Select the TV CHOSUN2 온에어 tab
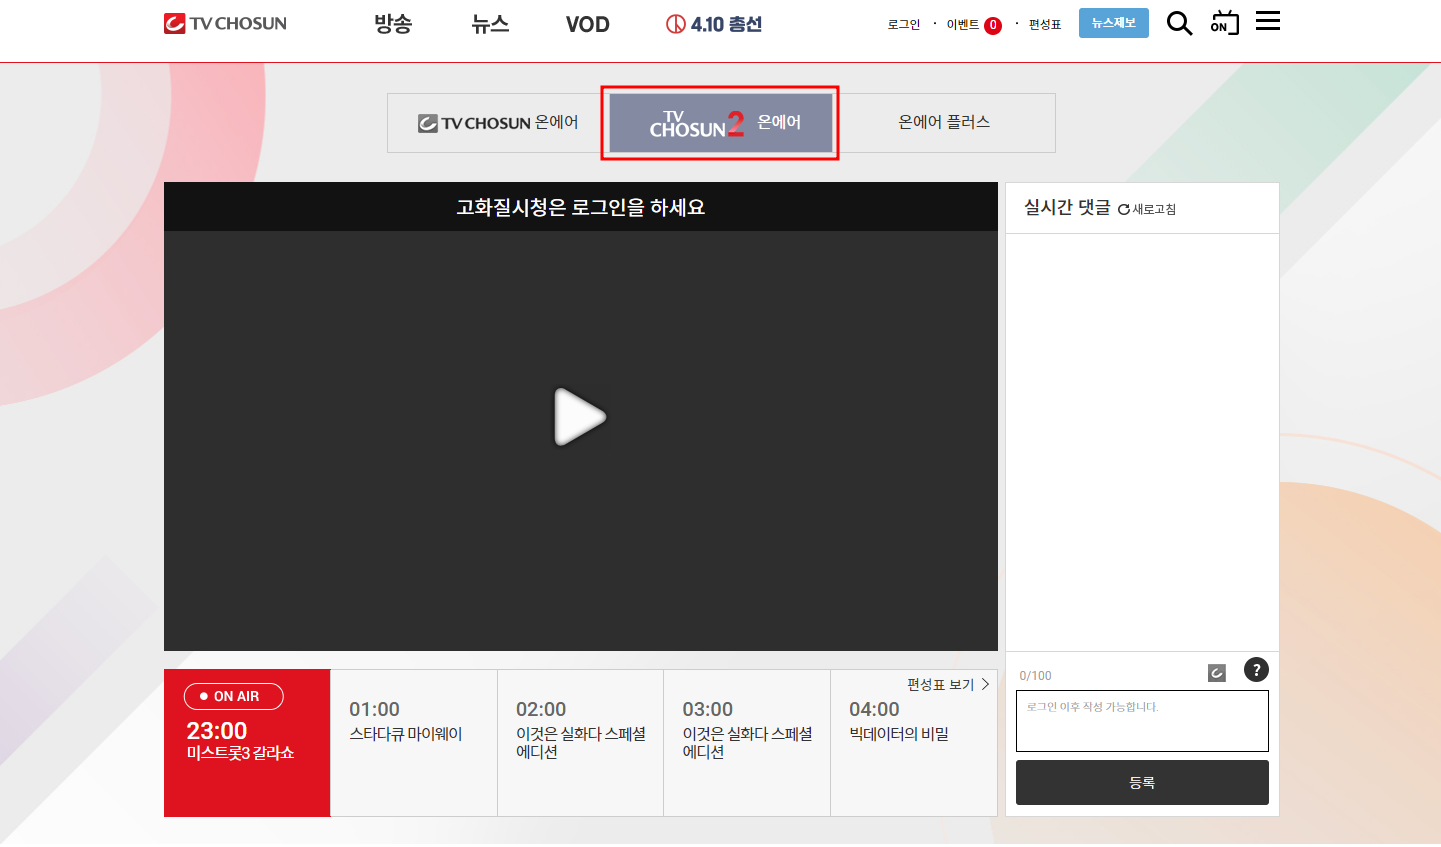This screenshot has height=847, width=1441. pos(720,123)
